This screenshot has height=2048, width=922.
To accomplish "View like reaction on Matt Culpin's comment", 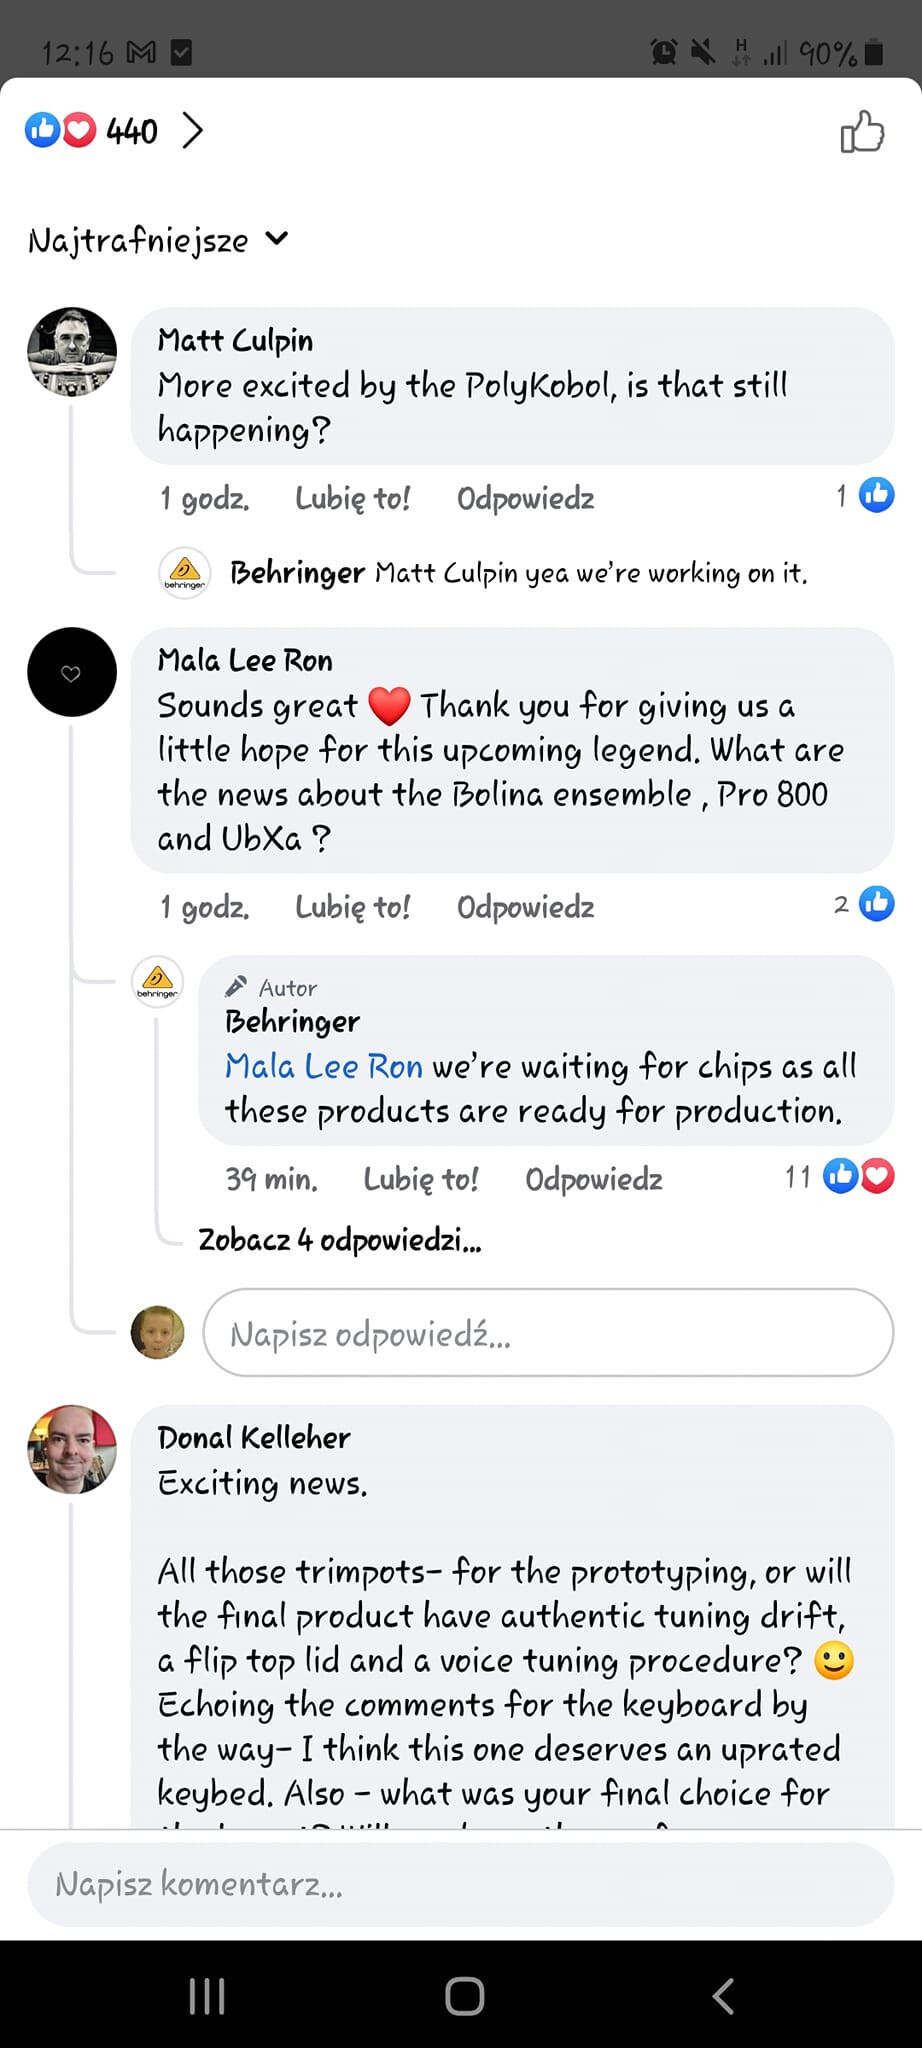I will (866, 495).
